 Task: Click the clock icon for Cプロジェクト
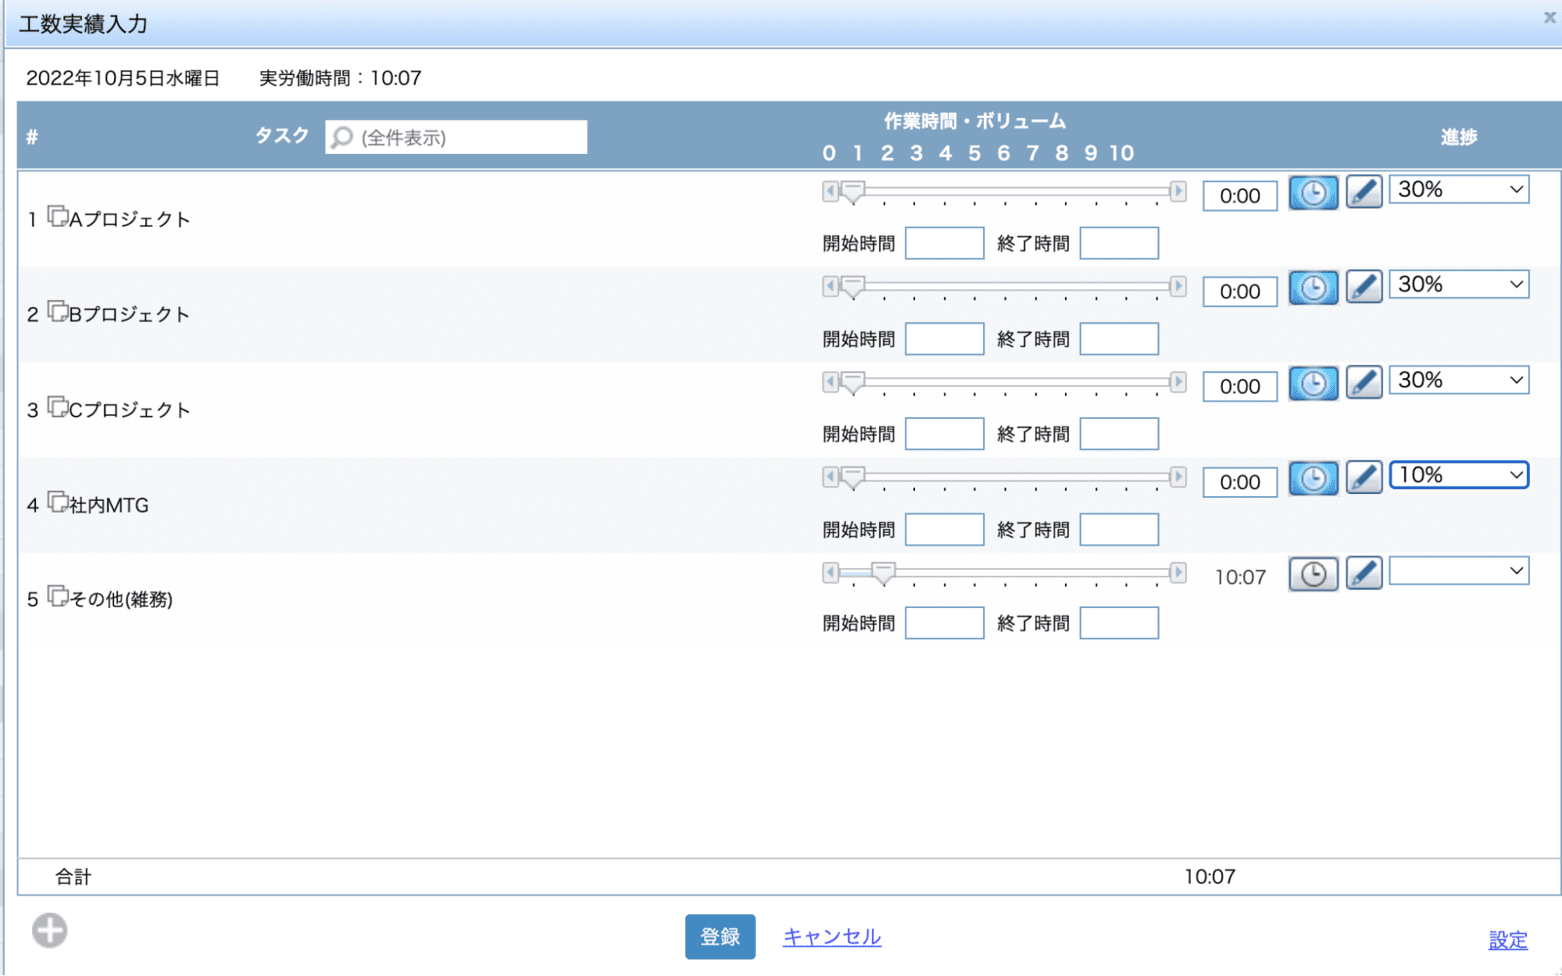coord(1312,383)
